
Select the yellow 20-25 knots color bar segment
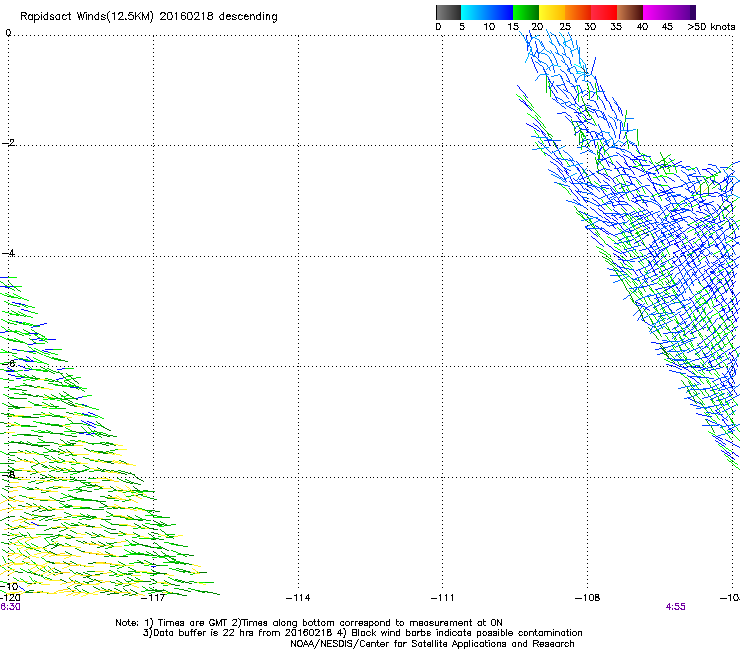(552, 12)
